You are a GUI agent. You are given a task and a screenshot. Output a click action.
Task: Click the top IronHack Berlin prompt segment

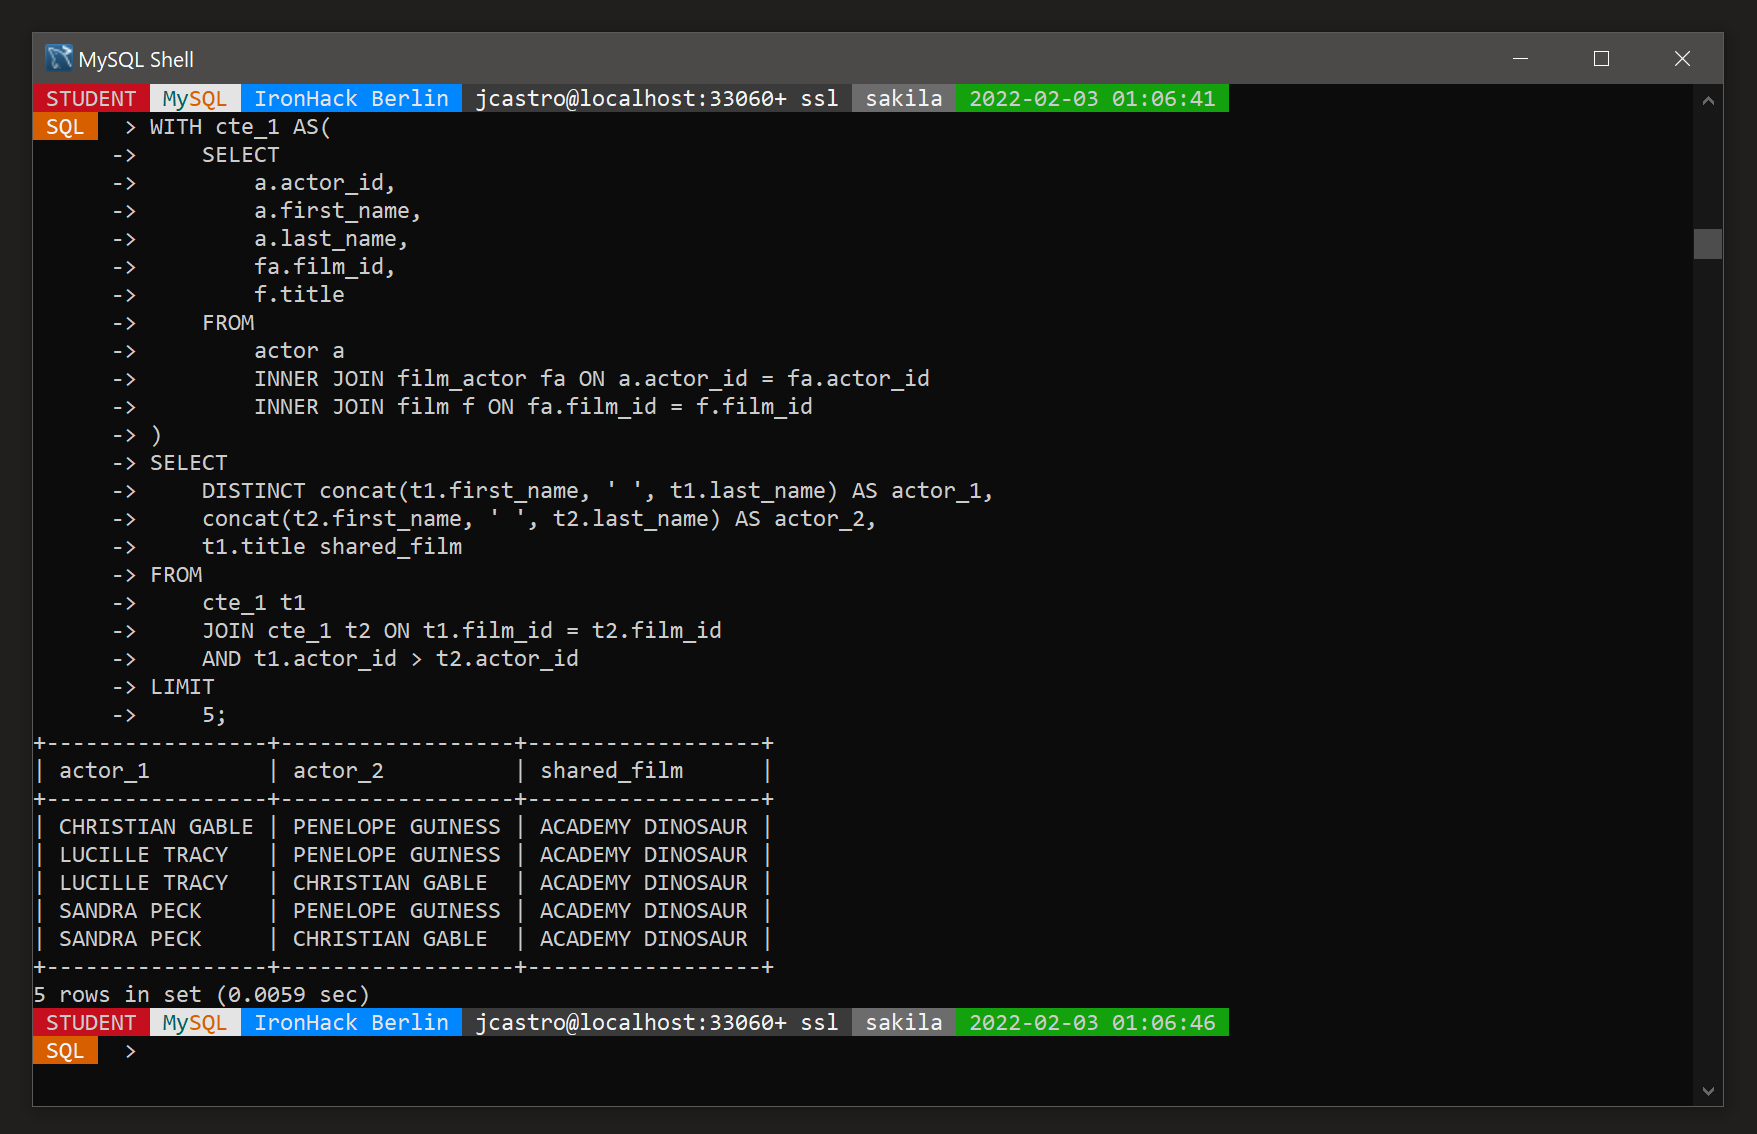tap(351, 98)
